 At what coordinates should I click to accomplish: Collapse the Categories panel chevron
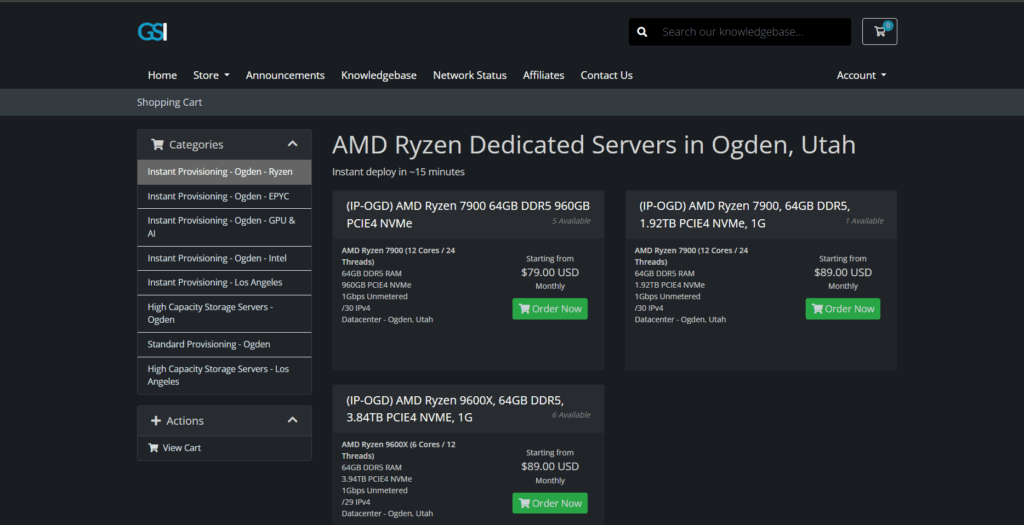click(293, 144)
